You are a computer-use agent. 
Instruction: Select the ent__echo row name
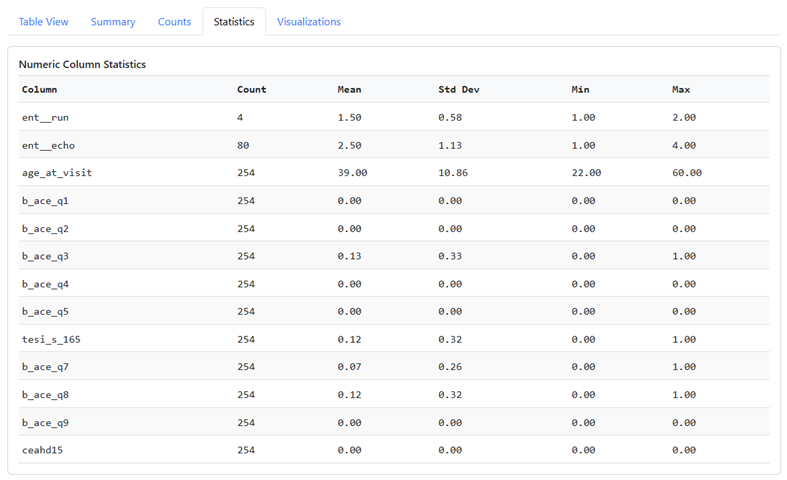point(48,146)
